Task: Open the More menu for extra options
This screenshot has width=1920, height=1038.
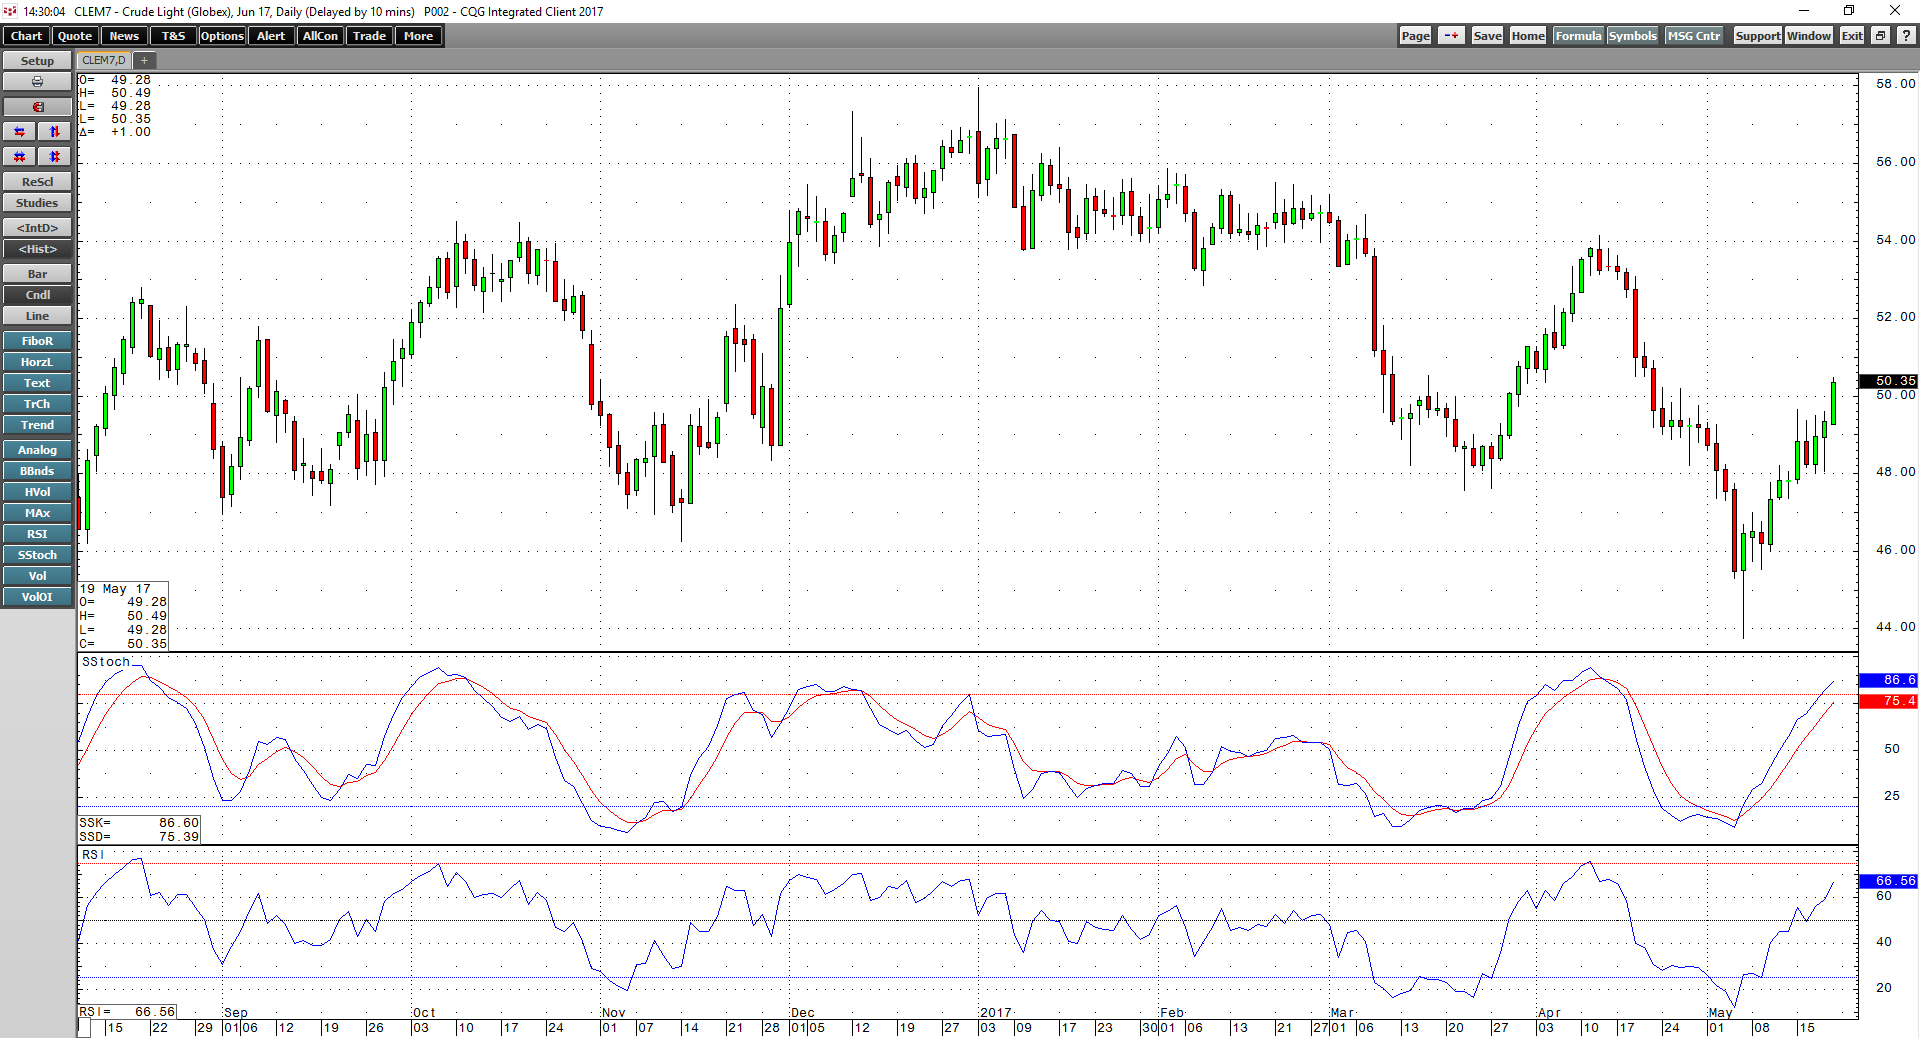Action: tap(418, 35)
